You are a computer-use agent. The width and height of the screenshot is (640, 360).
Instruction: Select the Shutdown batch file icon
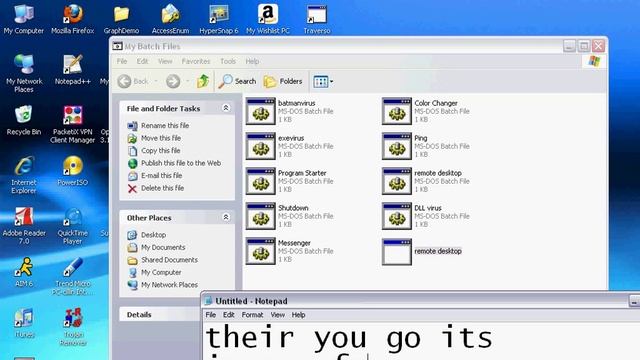point(261,216)
